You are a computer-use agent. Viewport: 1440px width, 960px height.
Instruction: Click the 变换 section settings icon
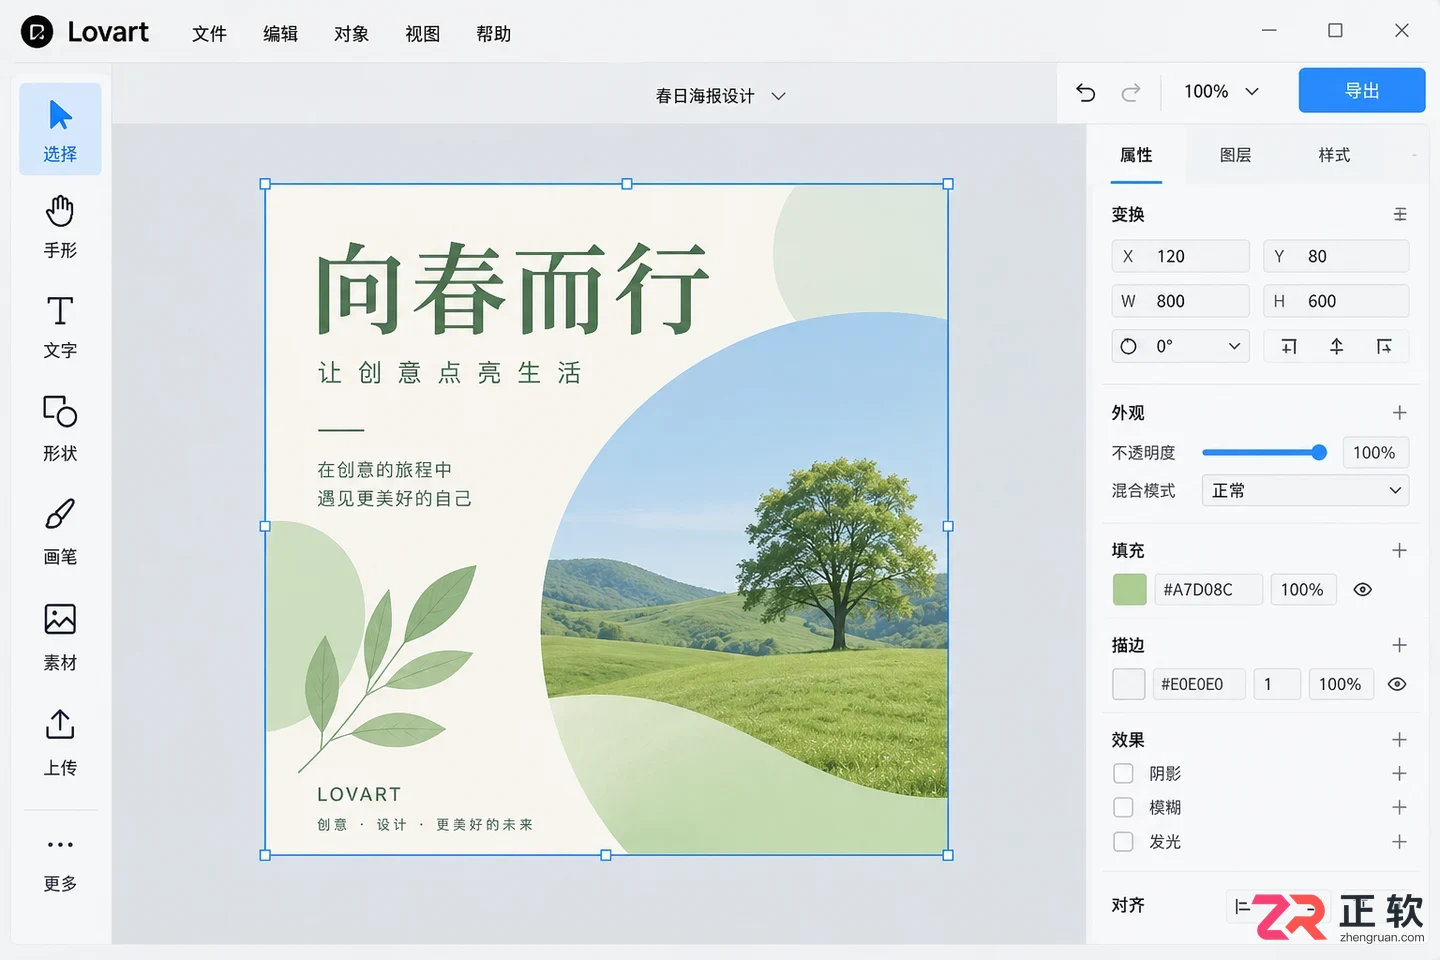tap(1400, 214)
